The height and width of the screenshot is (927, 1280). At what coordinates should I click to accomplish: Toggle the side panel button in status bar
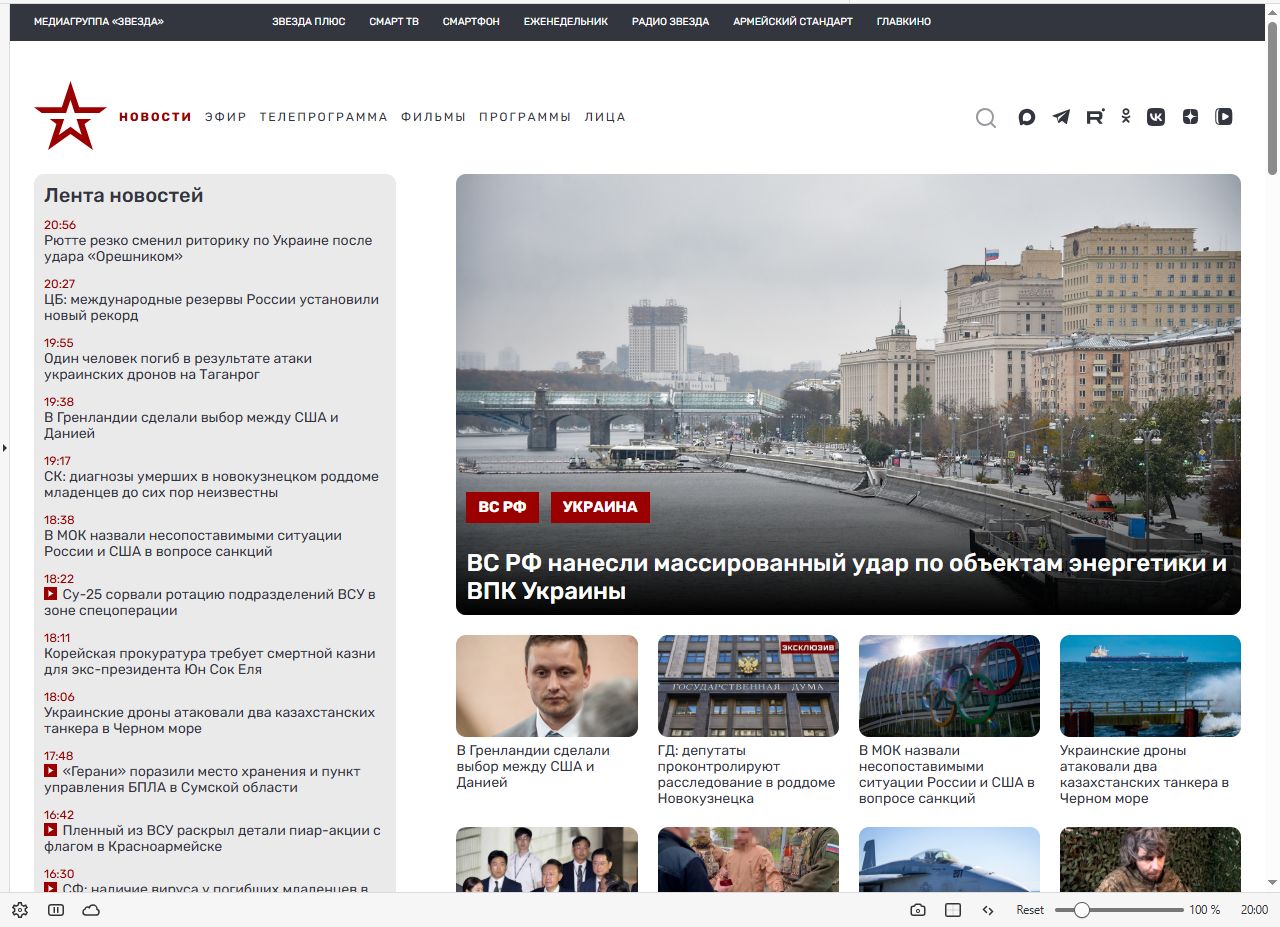[56, 910]
